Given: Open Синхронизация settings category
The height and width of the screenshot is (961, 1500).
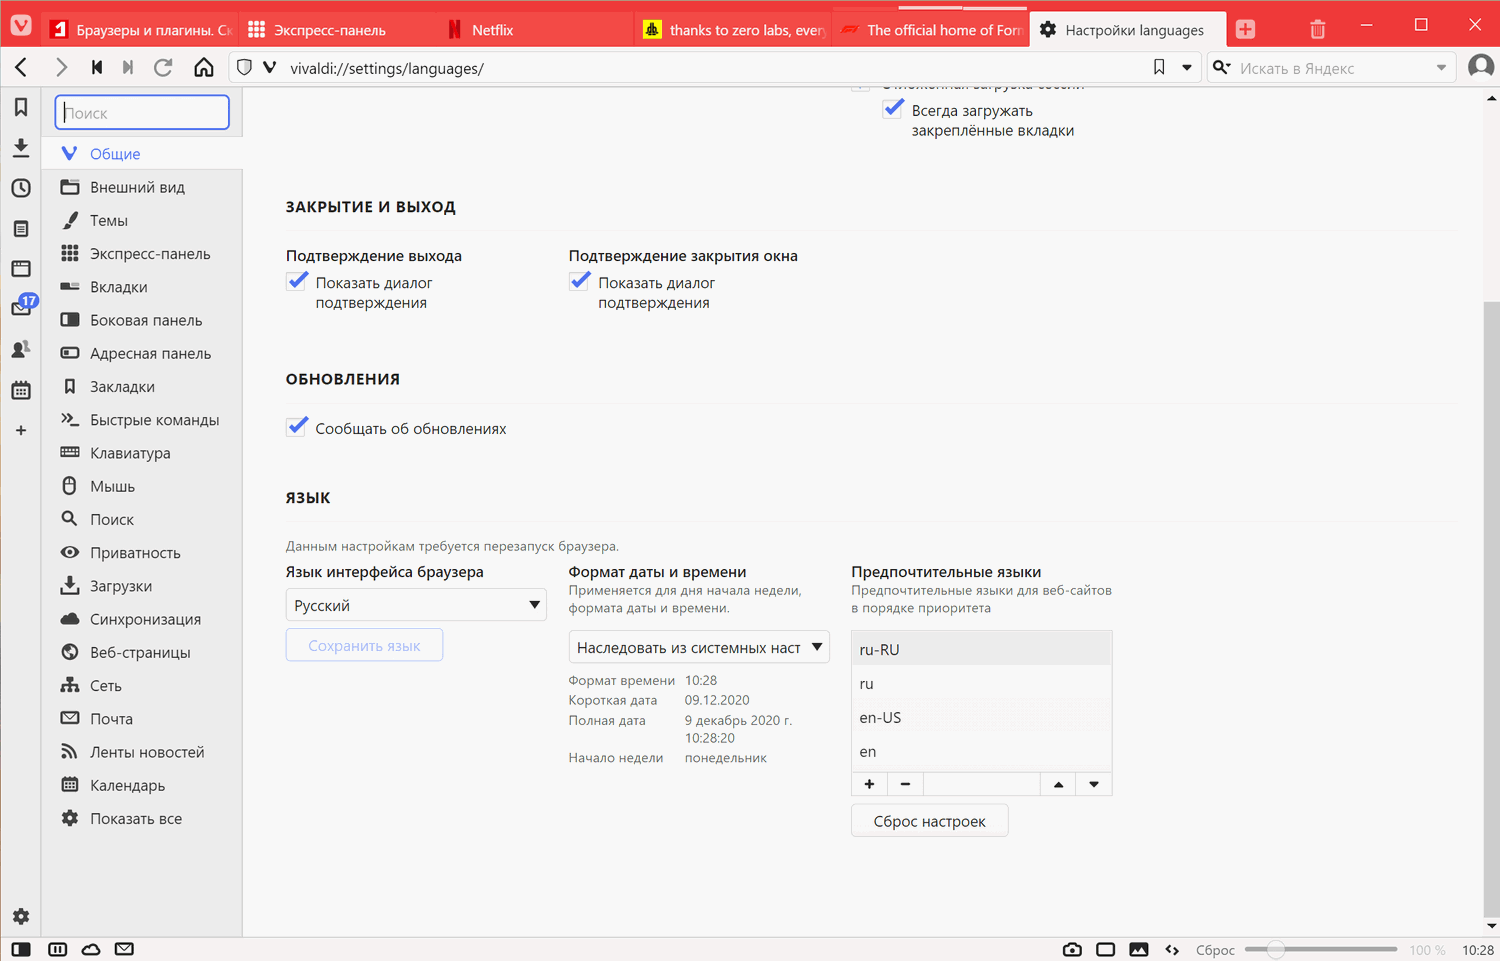Looking at the screenshot, I should coord(142,619).
